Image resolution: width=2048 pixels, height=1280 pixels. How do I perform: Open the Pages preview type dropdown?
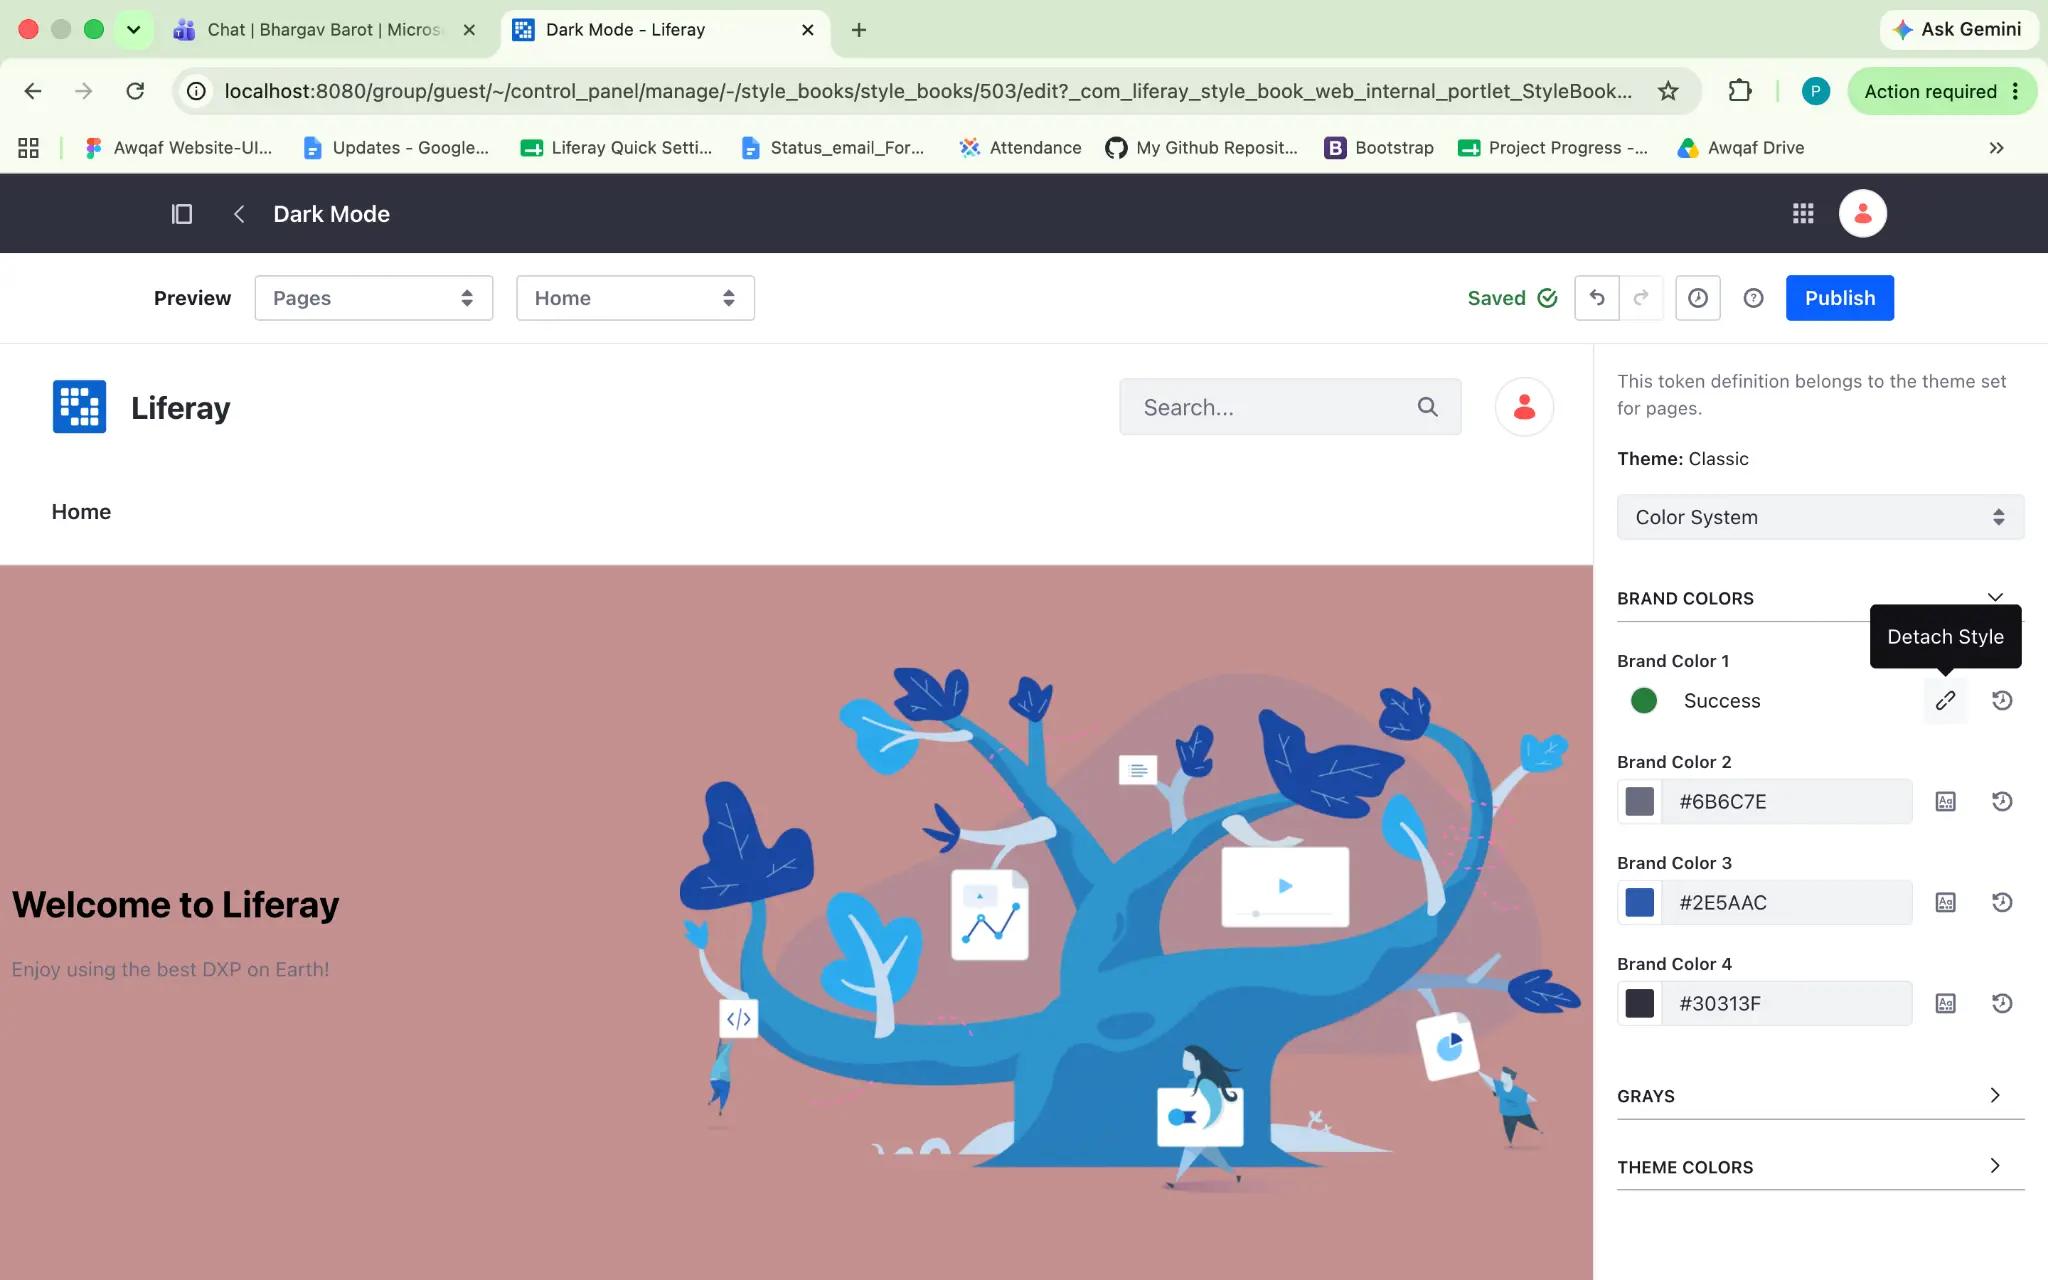click(374, 298)
